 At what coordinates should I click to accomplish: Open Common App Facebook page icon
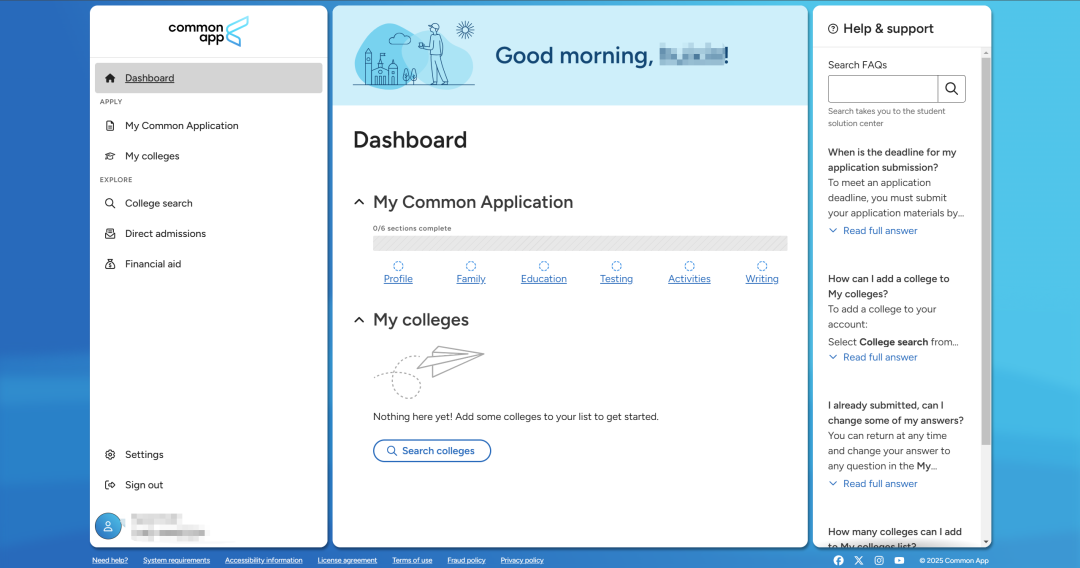(x=838, y=560)
